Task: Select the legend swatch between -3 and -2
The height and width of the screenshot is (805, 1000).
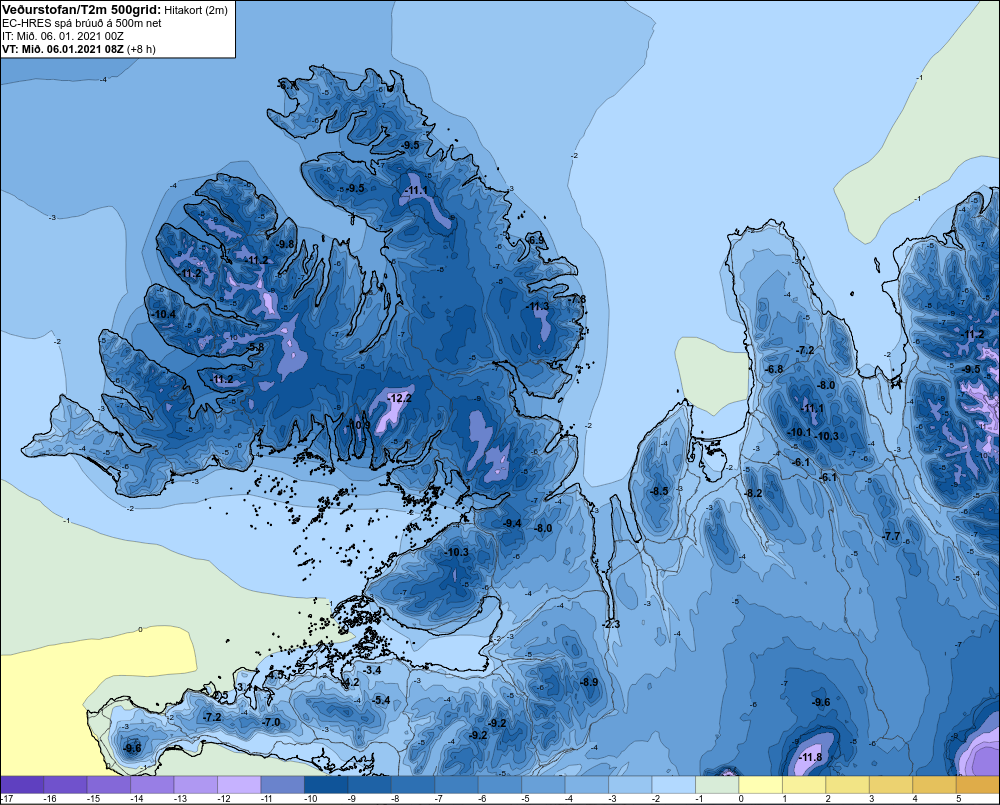Action: (630, 785)
